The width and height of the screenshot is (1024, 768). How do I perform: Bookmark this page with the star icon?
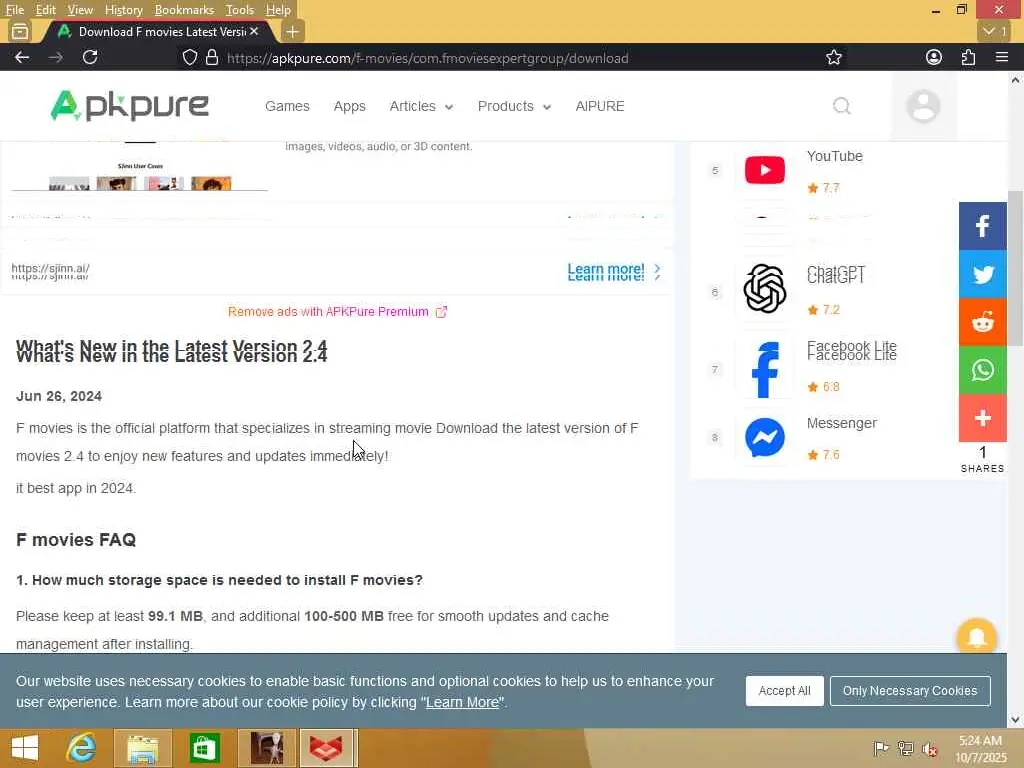(x=833, y=57)
